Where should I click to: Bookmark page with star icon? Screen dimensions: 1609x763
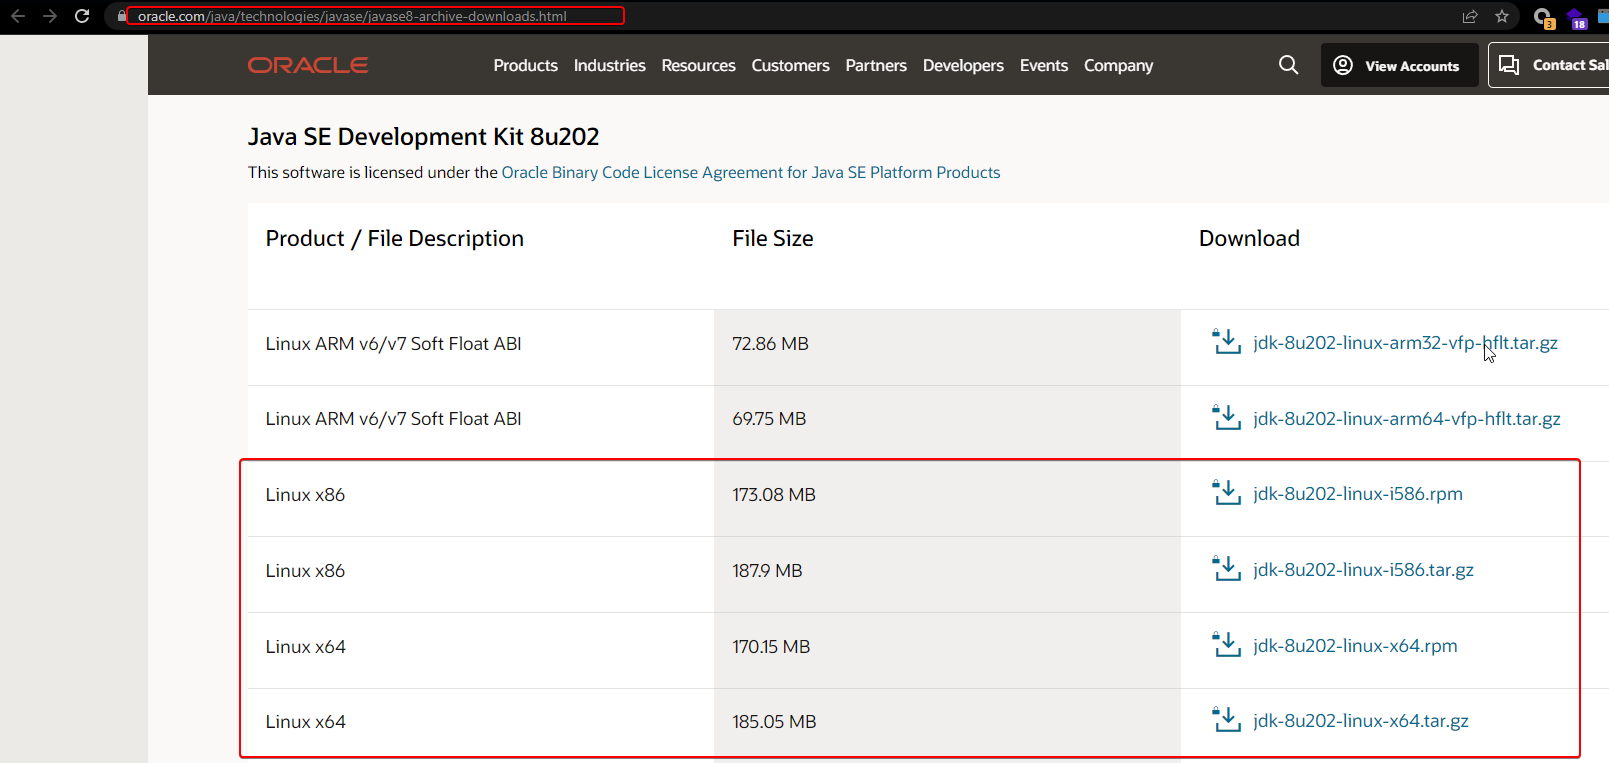tap(1501, 16)
